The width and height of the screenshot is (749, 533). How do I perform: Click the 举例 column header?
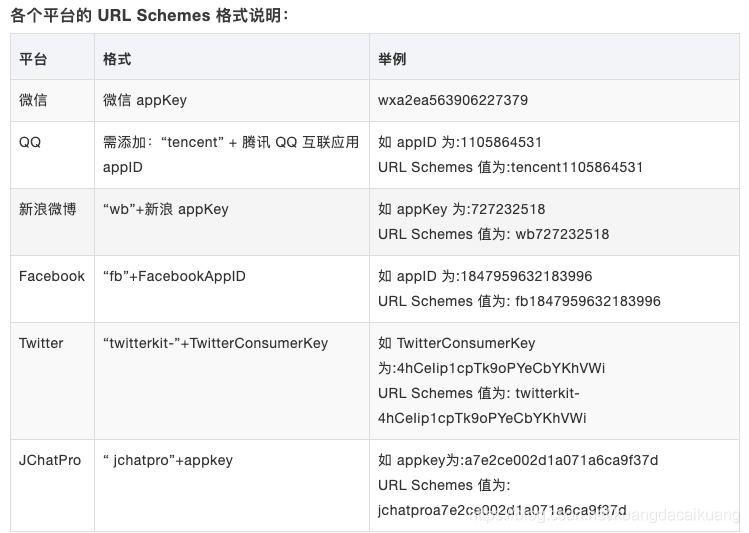click(392, 59)
